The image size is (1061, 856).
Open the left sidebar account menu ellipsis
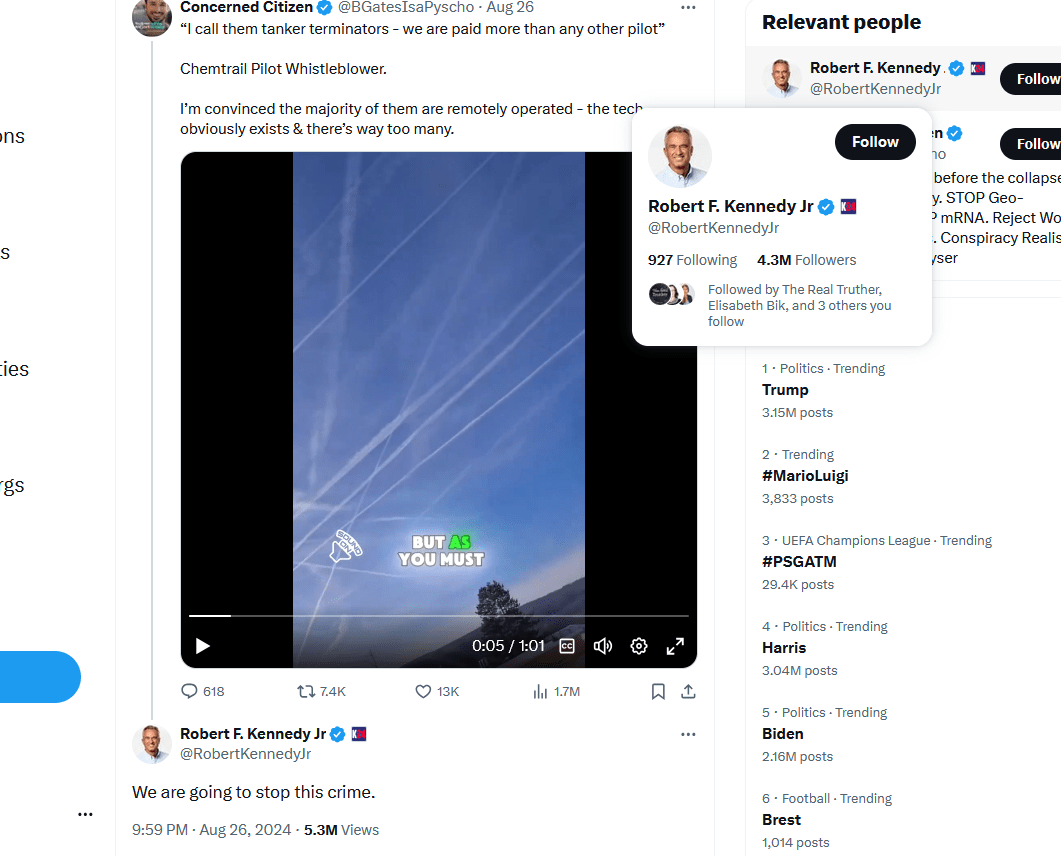coord(85,814)
